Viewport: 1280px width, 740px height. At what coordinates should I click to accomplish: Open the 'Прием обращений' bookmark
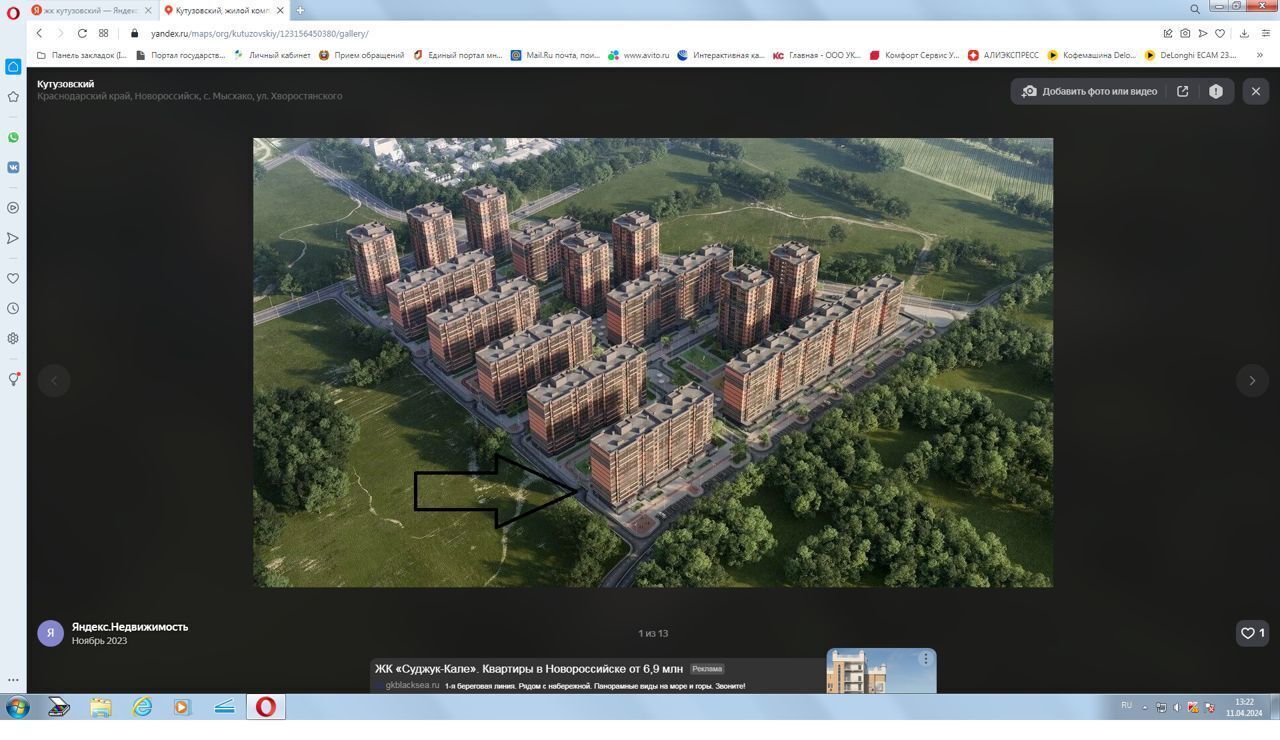point(362,55)
